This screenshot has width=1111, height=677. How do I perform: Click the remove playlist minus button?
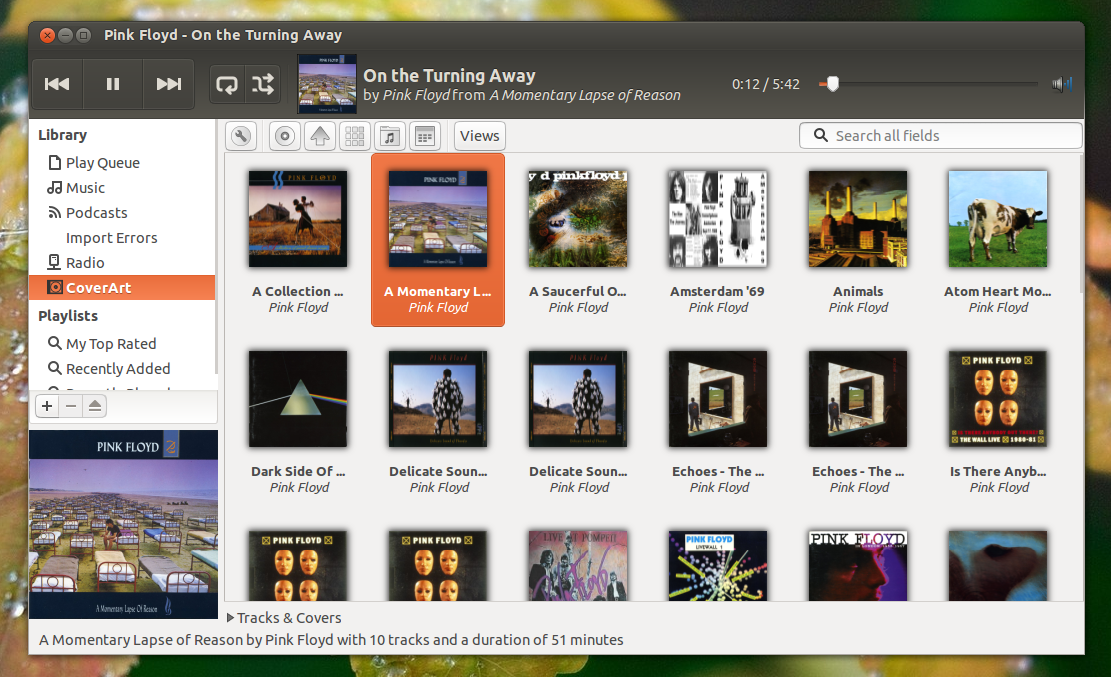(x=71, y=406)
